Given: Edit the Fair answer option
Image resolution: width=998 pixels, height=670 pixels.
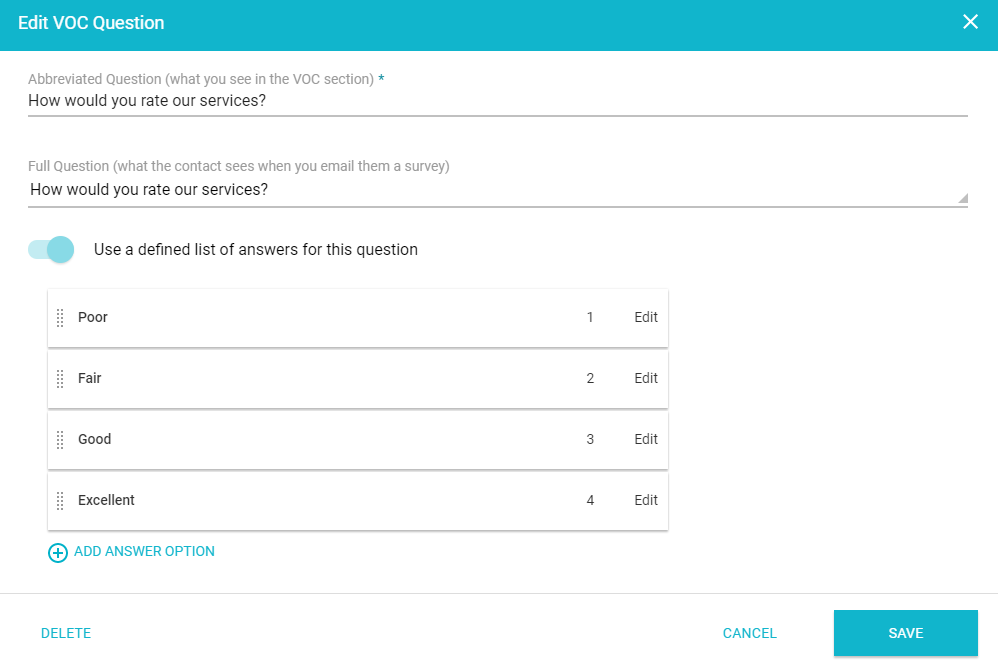Looking at the screenshot, I should (x=645, y=378).
